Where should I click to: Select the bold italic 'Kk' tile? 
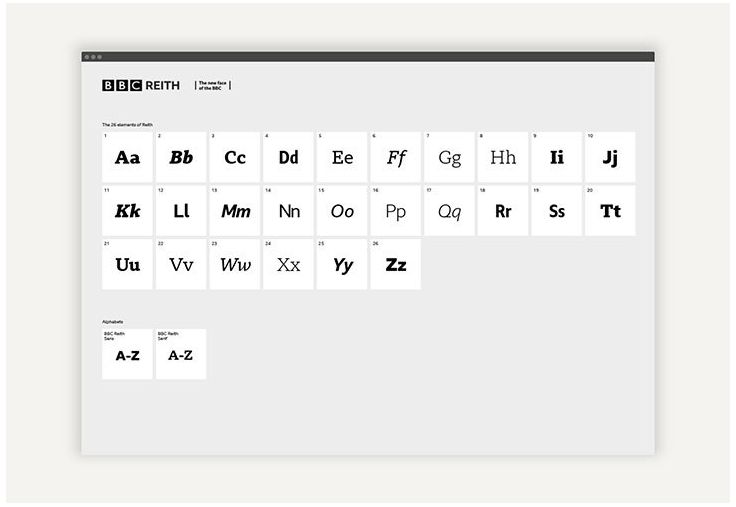coord(127,211)
